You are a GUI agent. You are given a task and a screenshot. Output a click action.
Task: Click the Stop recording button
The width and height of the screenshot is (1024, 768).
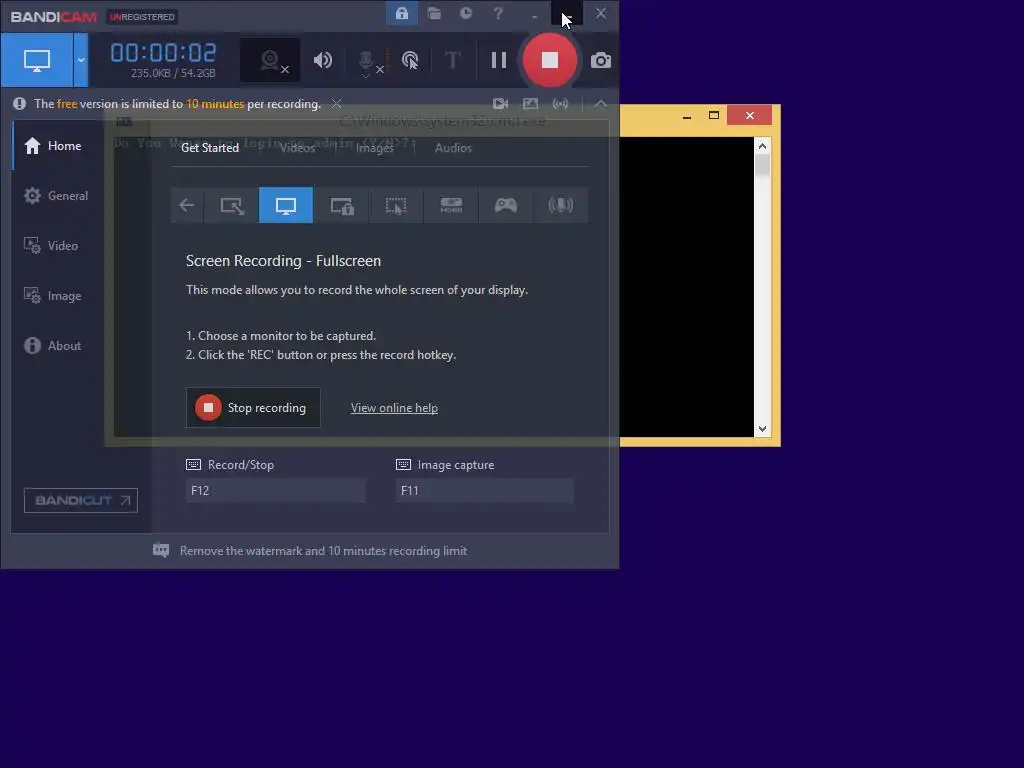[253, 408]
